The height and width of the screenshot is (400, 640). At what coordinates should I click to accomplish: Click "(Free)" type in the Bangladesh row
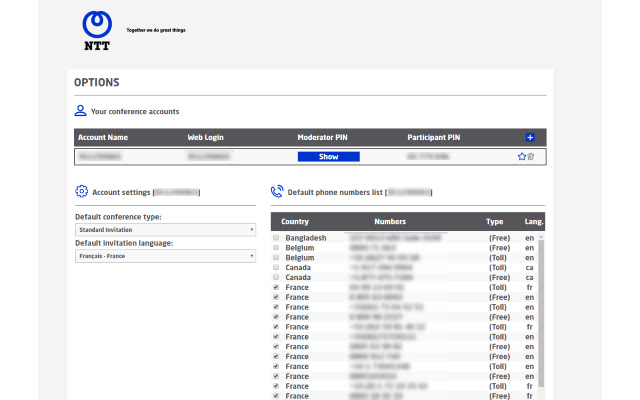point(500,238)
